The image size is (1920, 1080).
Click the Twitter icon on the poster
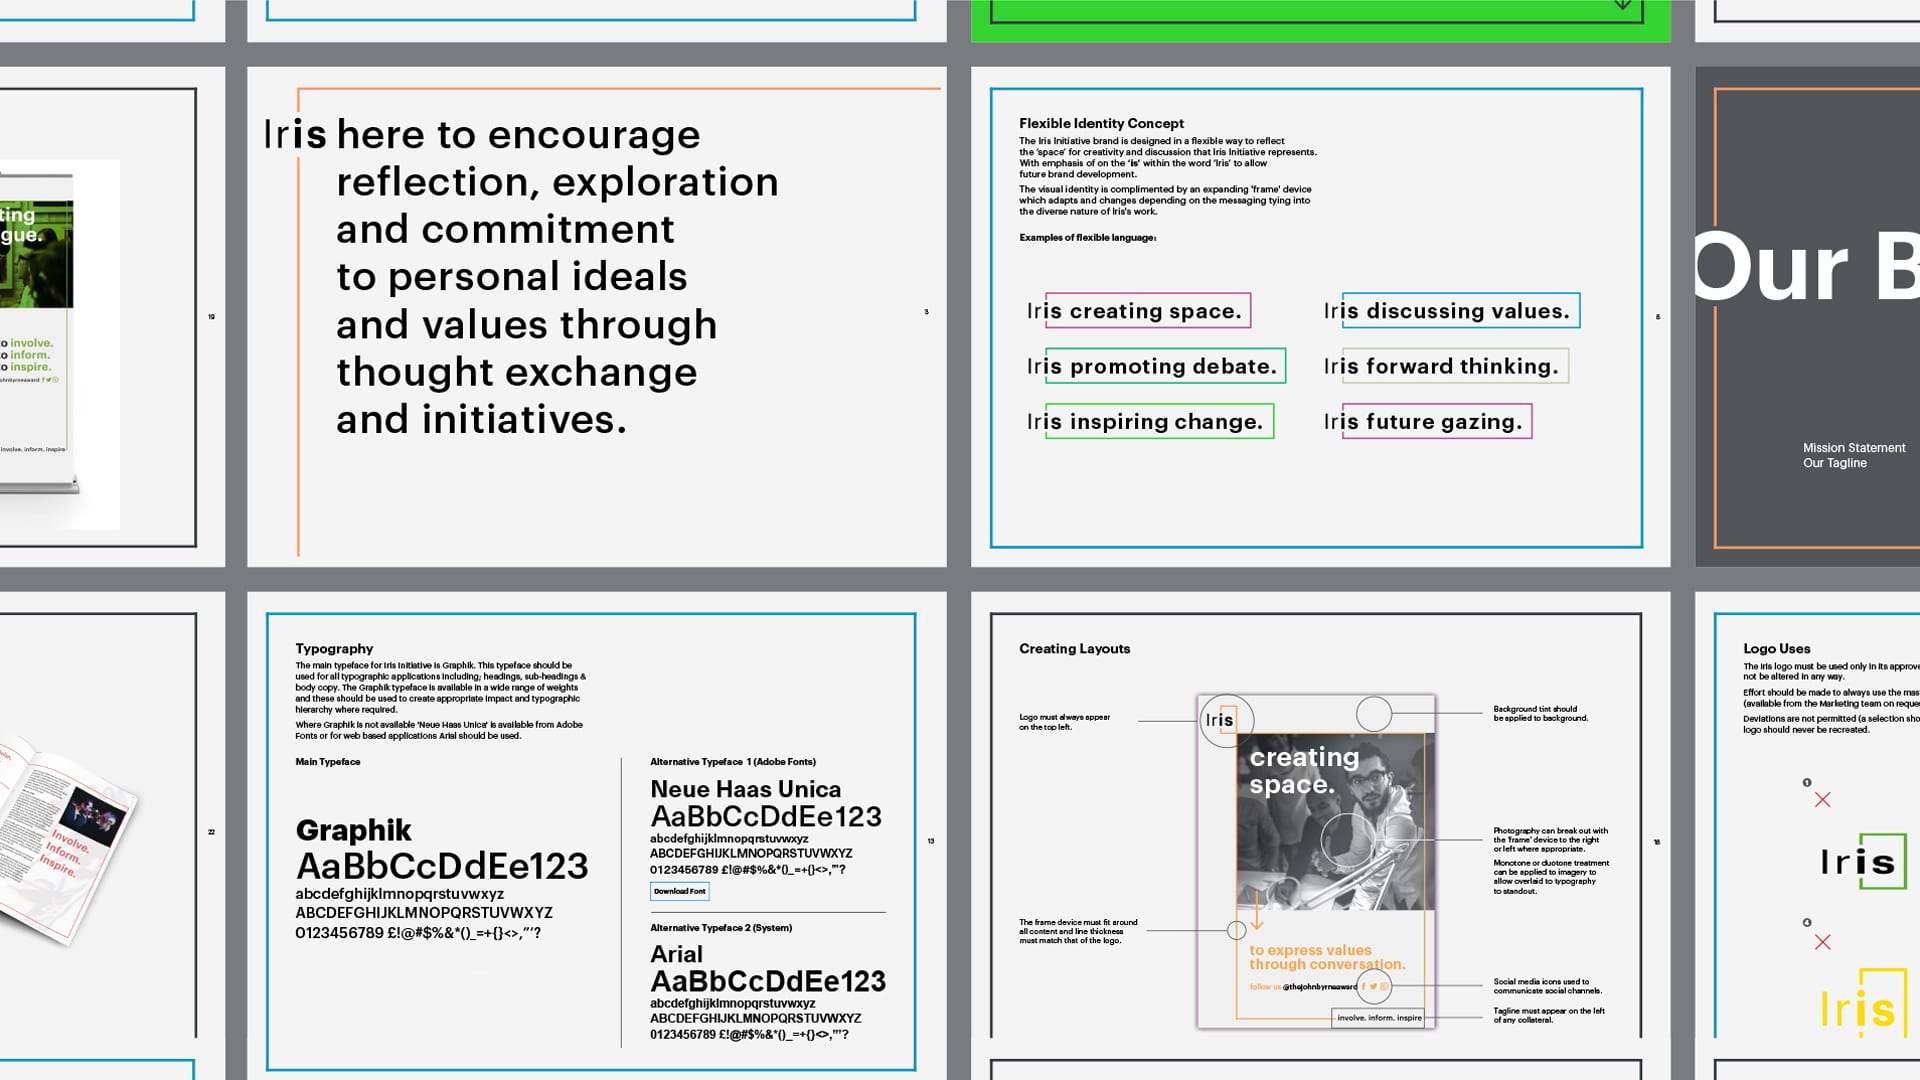click(1373, 987)
